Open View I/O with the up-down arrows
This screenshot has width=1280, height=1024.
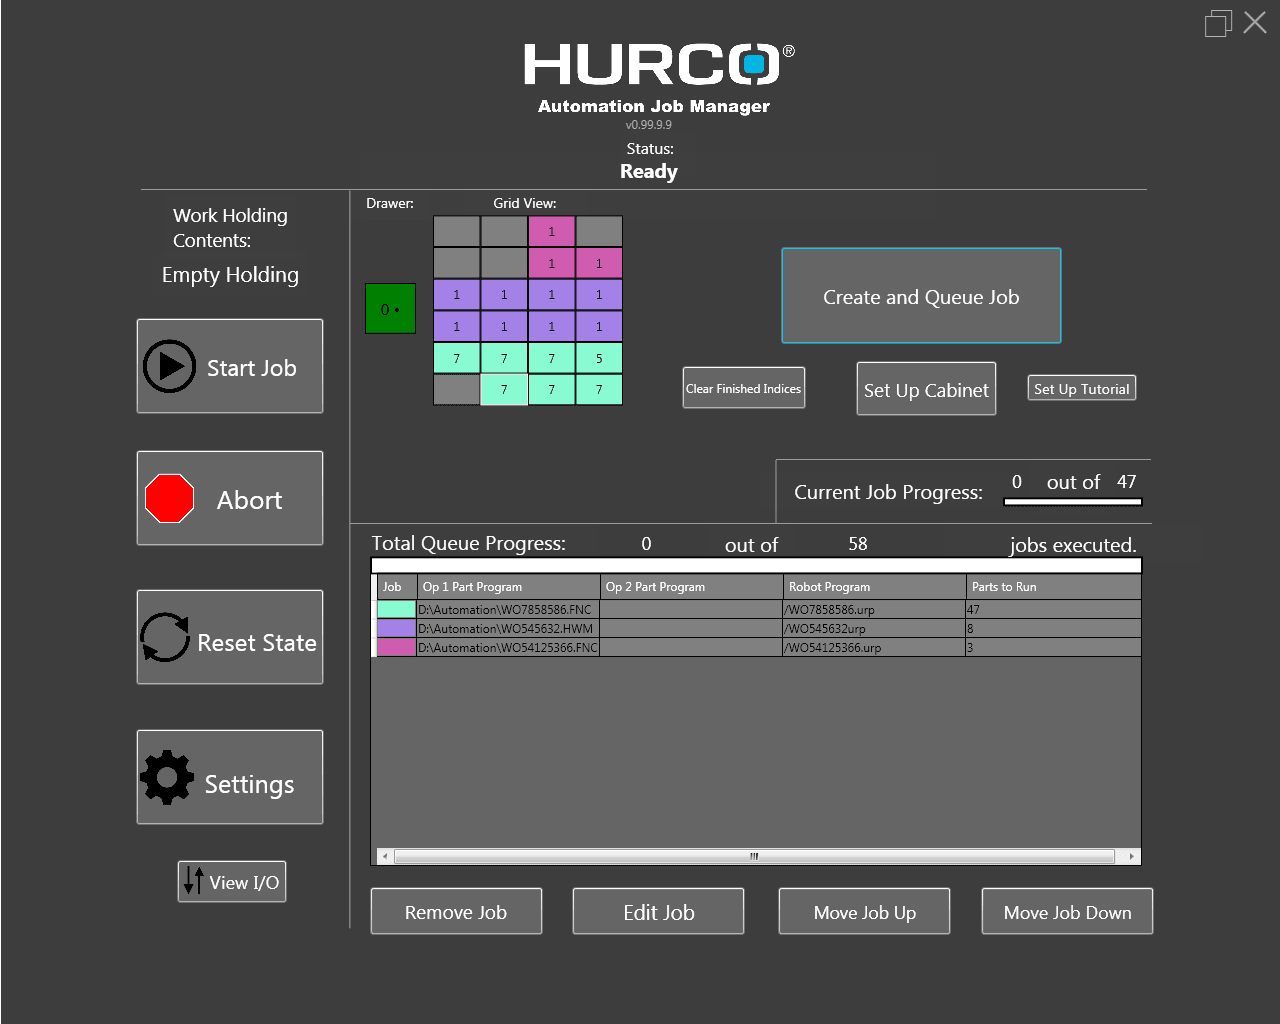[194, 881]
